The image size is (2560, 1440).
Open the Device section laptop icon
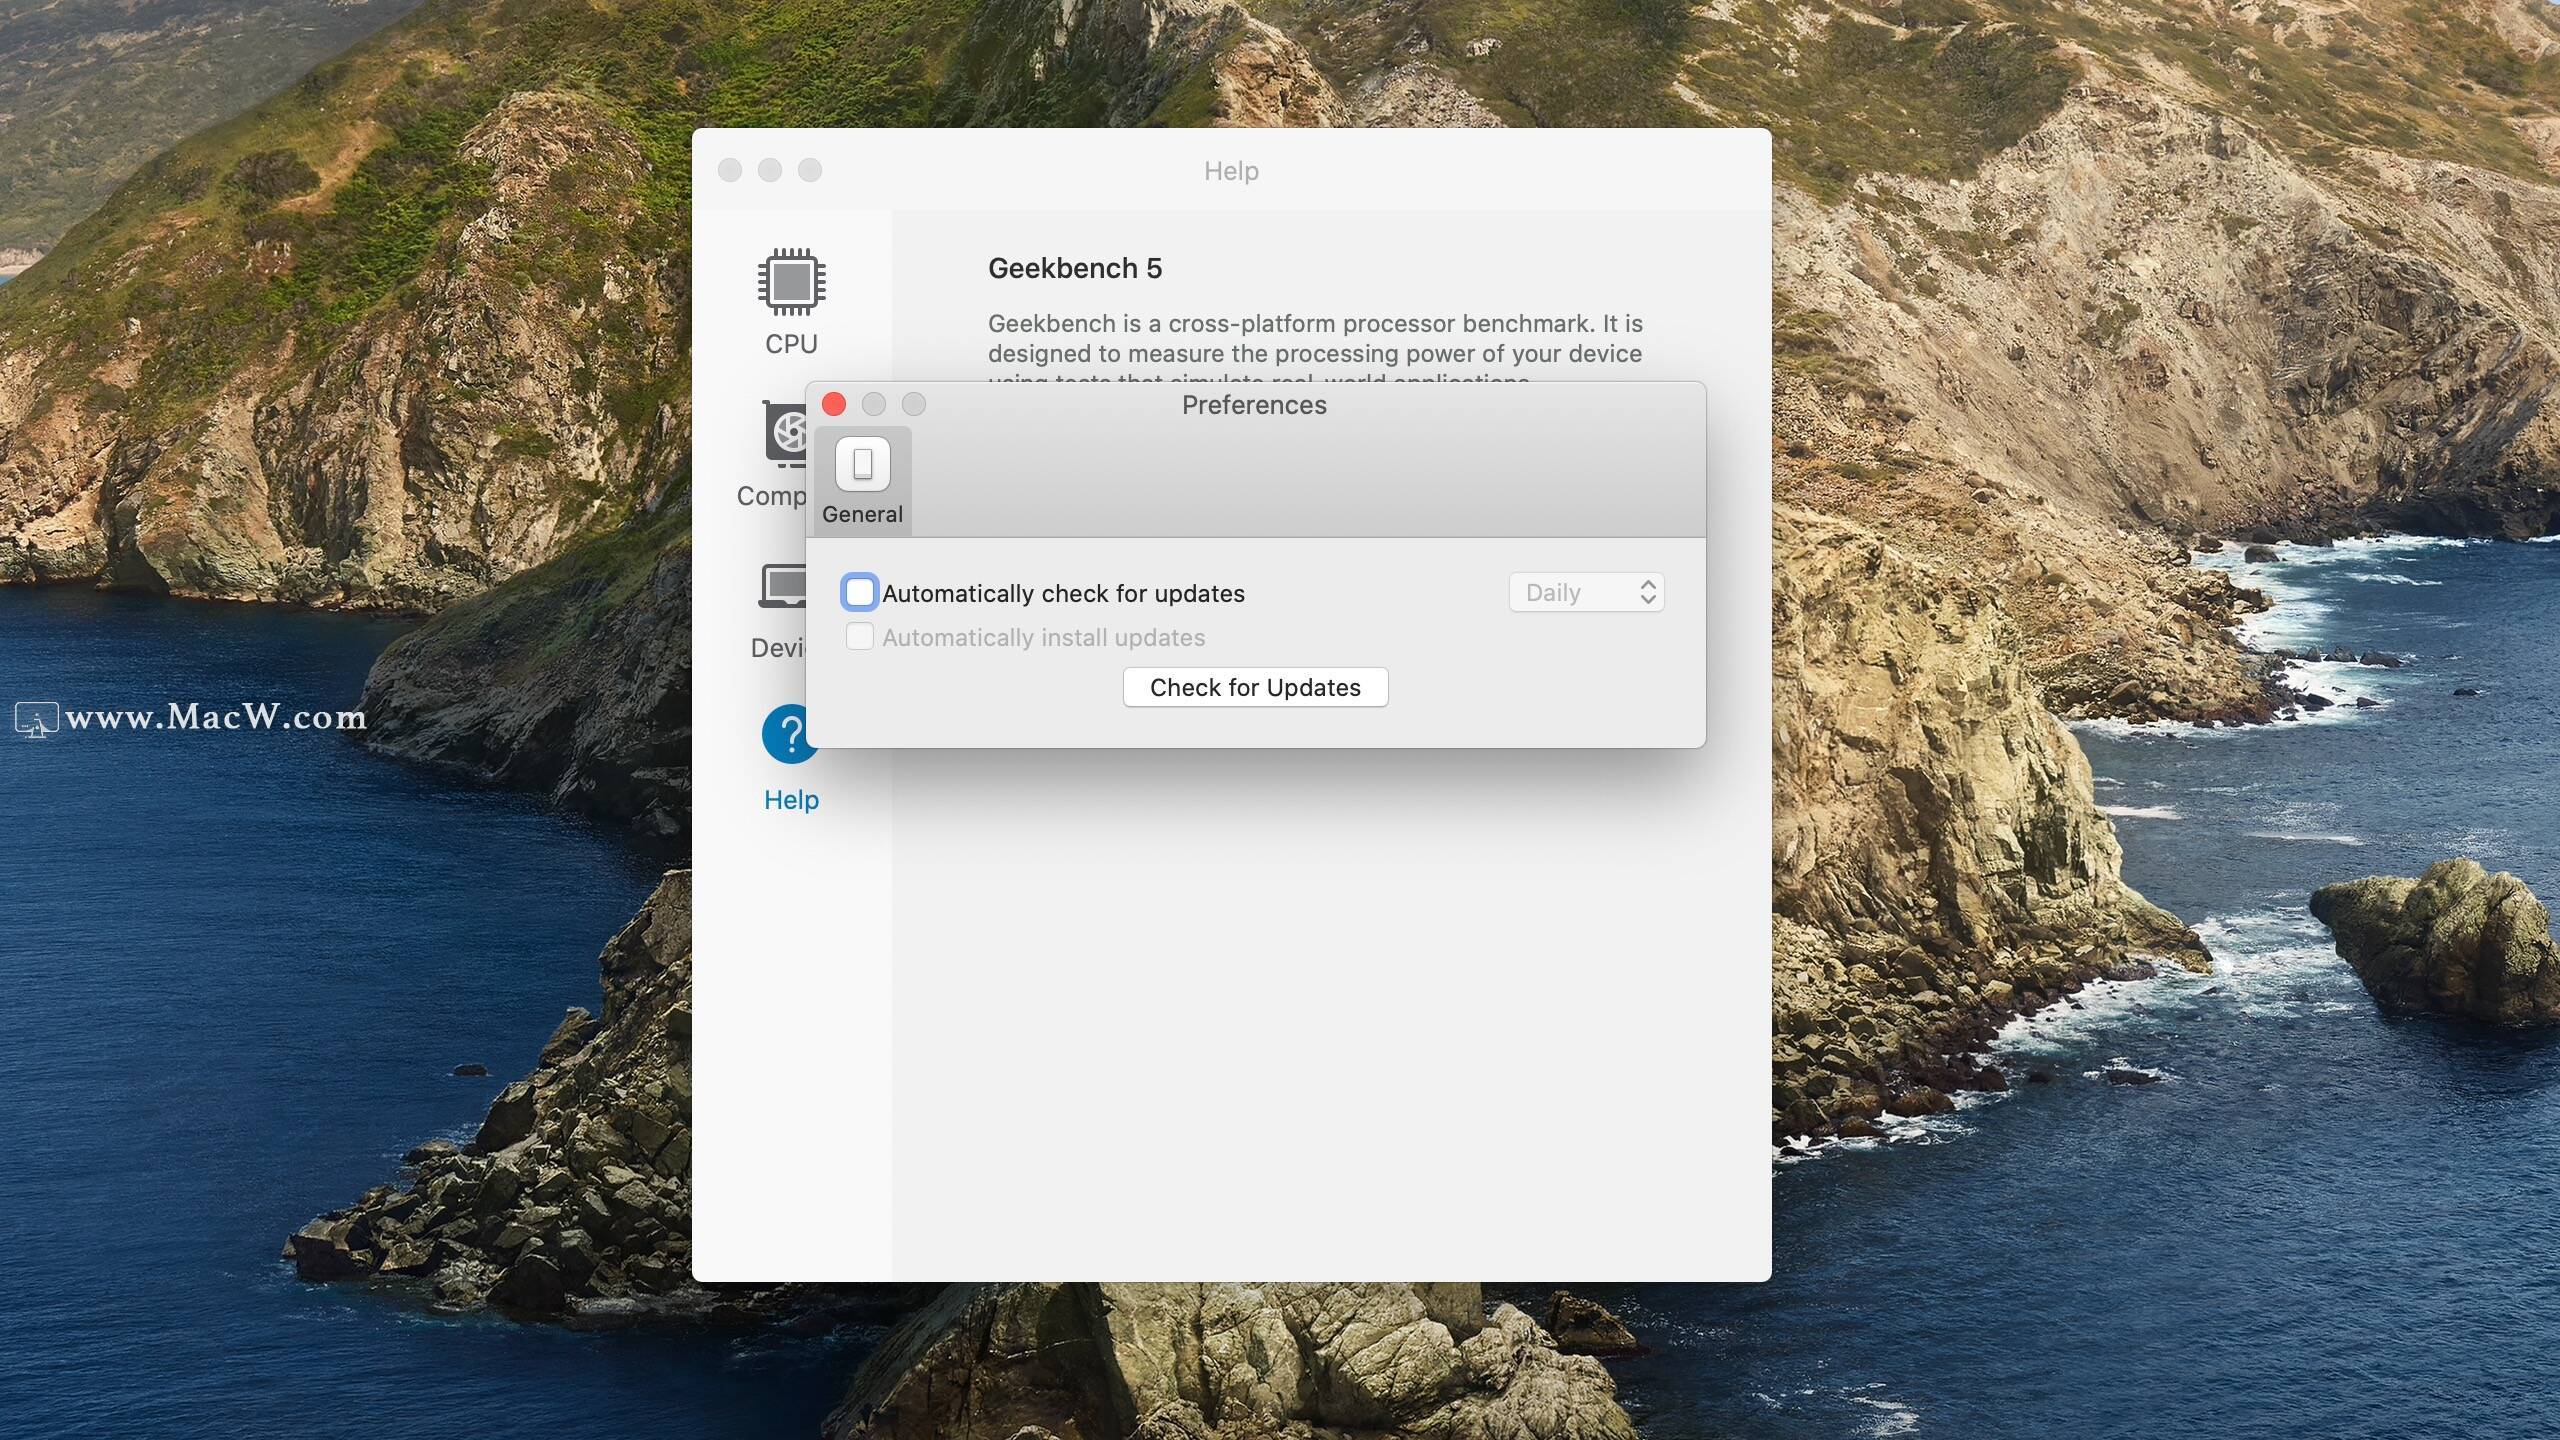tap(783, 587)
